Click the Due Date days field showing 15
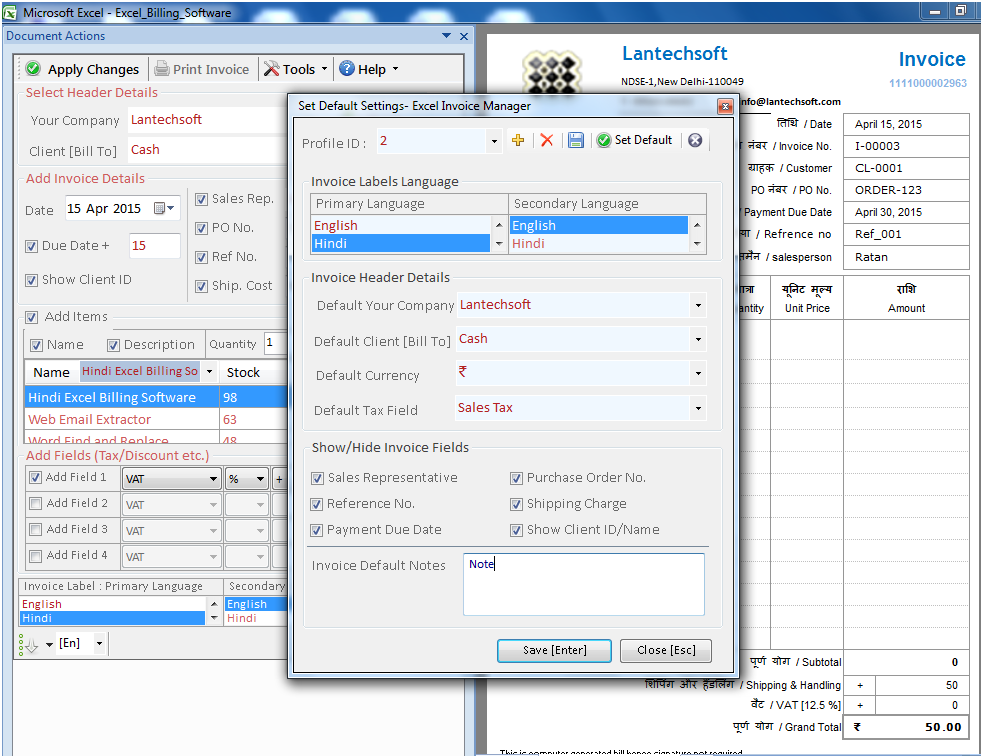The width and height of the screenshot is (981, 756). pos(155,246)
